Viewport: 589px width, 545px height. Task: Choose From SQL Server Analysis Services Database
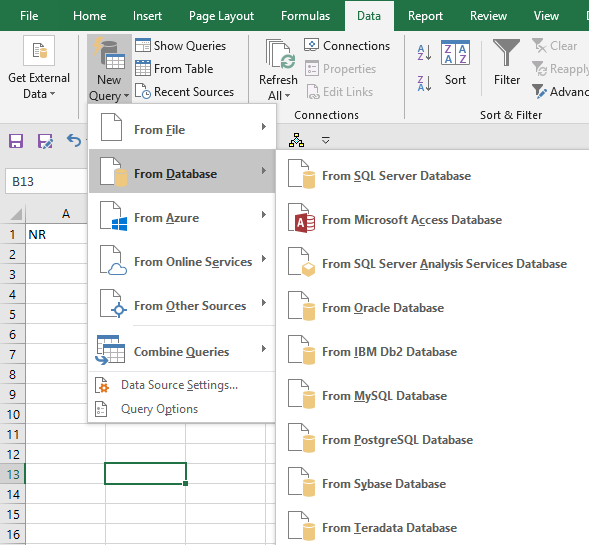click(x=433, y=261)
